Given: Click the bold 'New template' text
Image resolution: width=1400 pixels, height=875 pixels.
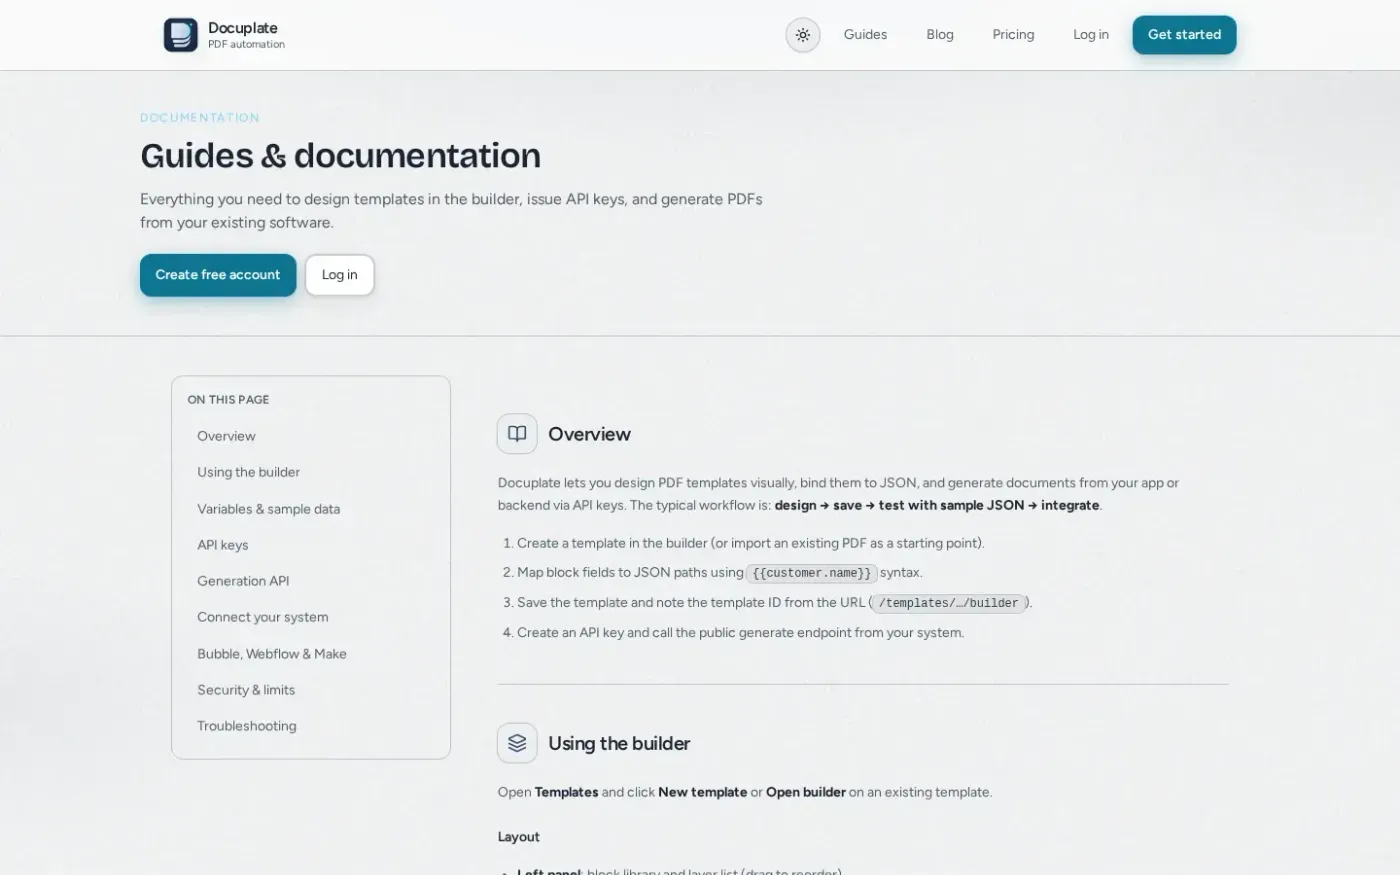Looking at the screenshot, I should pos(702,792).
